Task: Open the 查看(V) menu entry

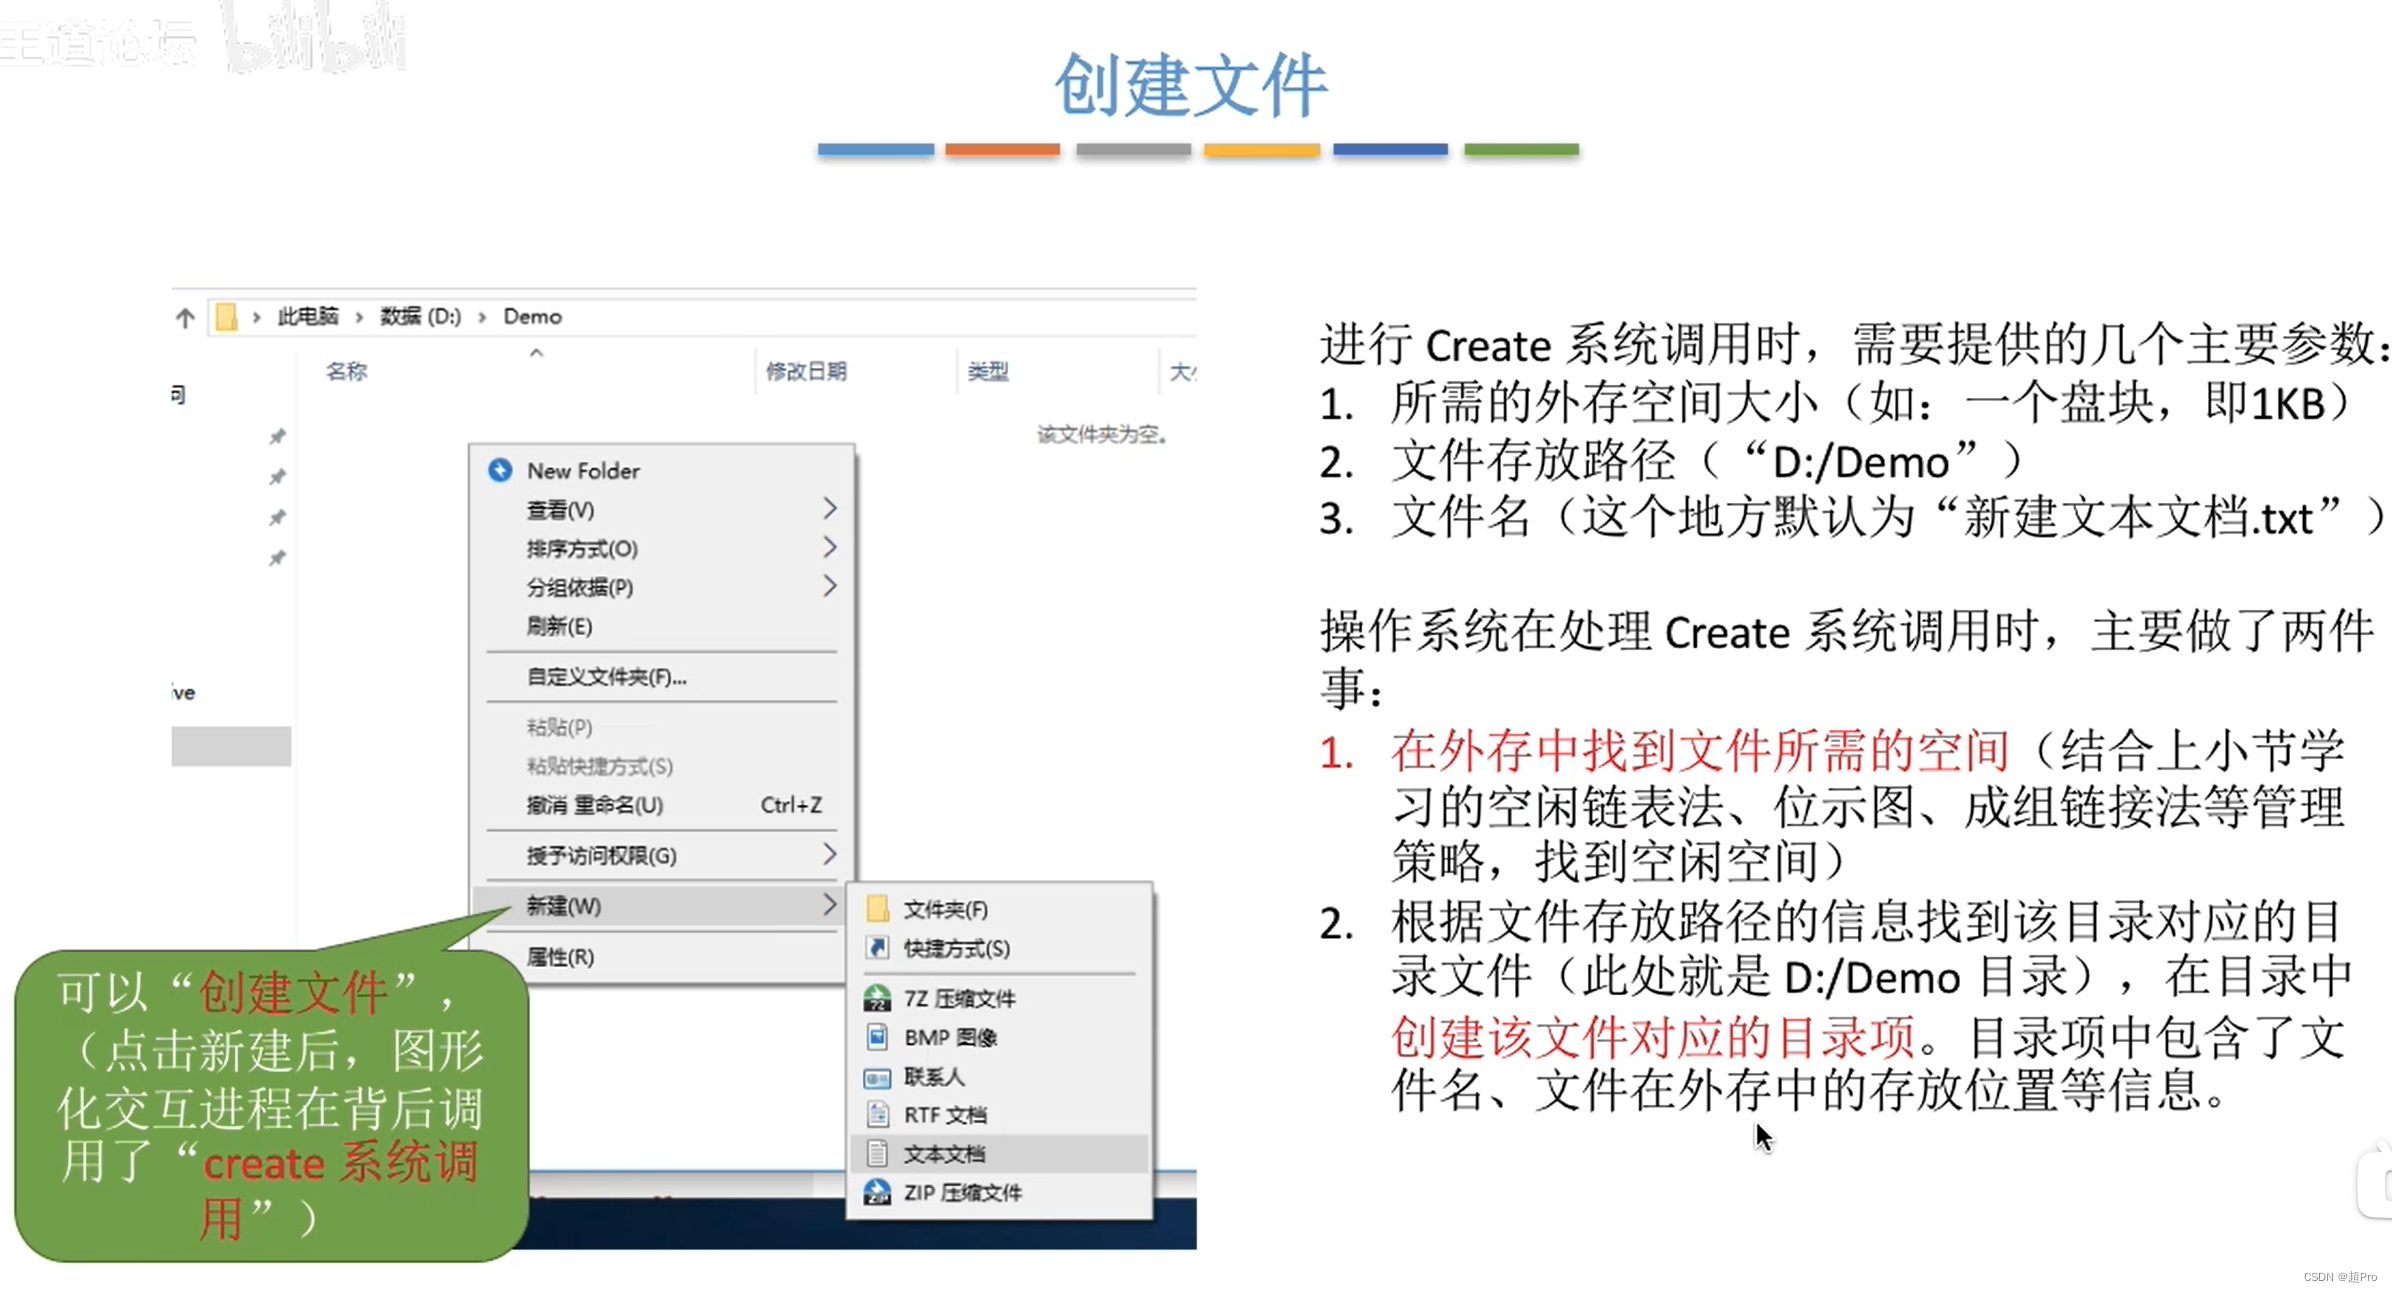Action: point(662,510)
